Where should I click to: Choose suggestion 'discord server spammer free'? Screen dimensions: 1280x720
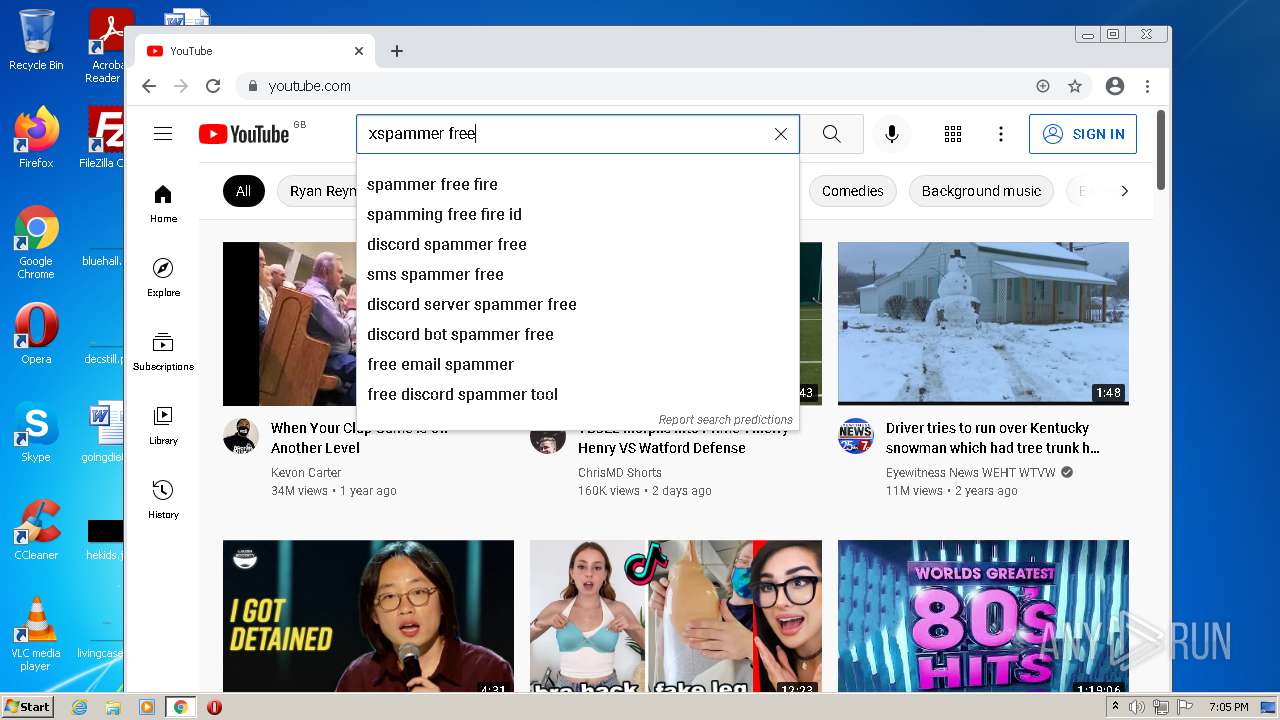point(578,304)
